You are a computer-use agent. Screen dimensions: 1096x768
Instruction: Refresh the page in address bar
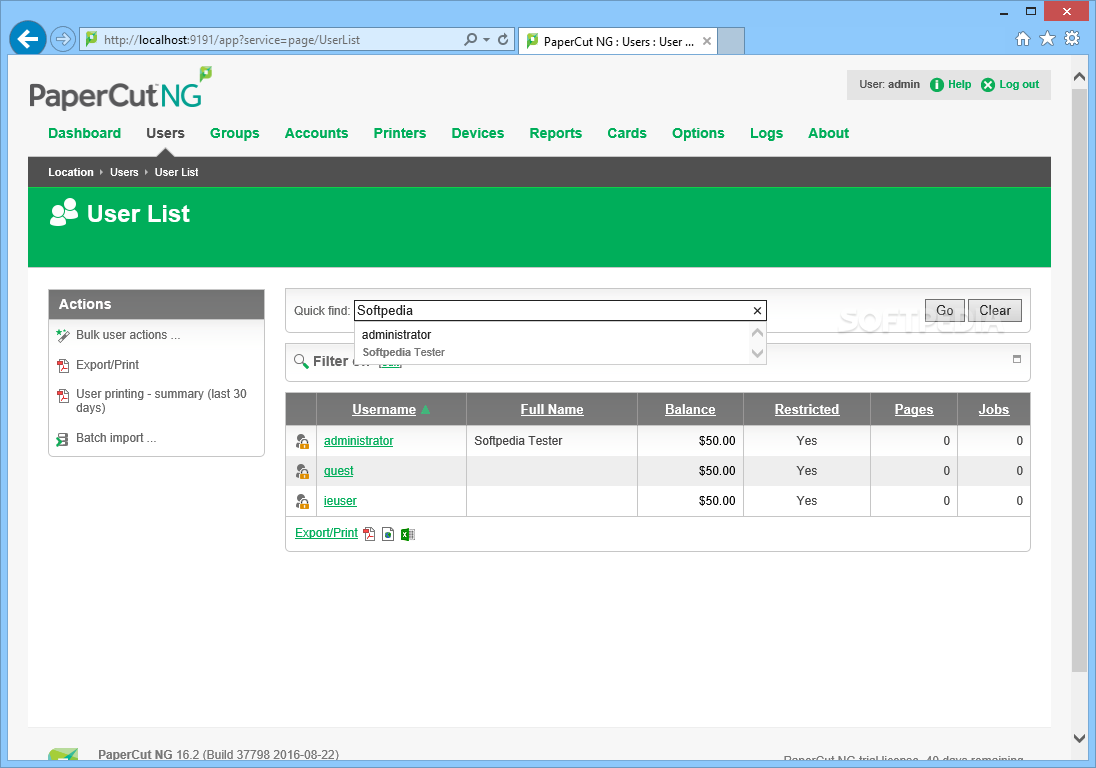point(503,40)
